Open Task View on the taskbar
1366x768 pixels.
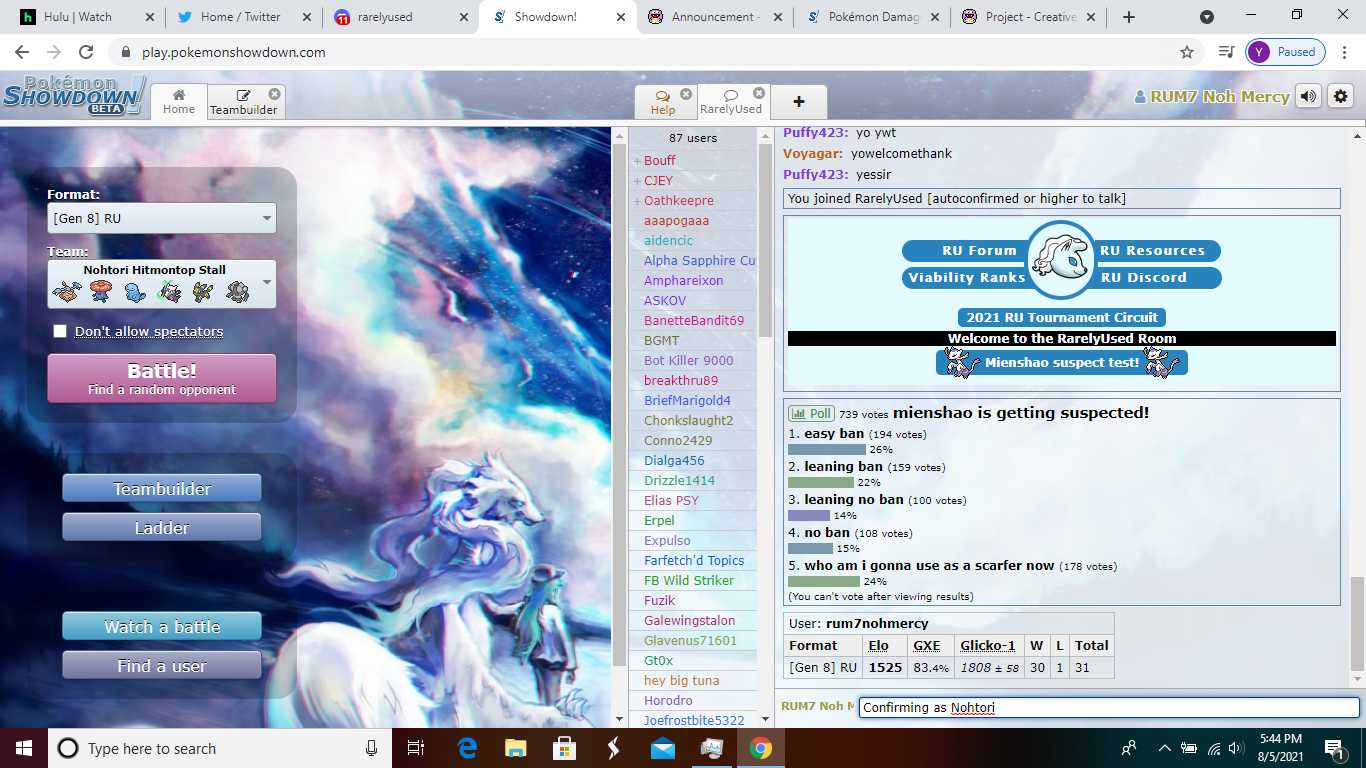coord(417,748)
